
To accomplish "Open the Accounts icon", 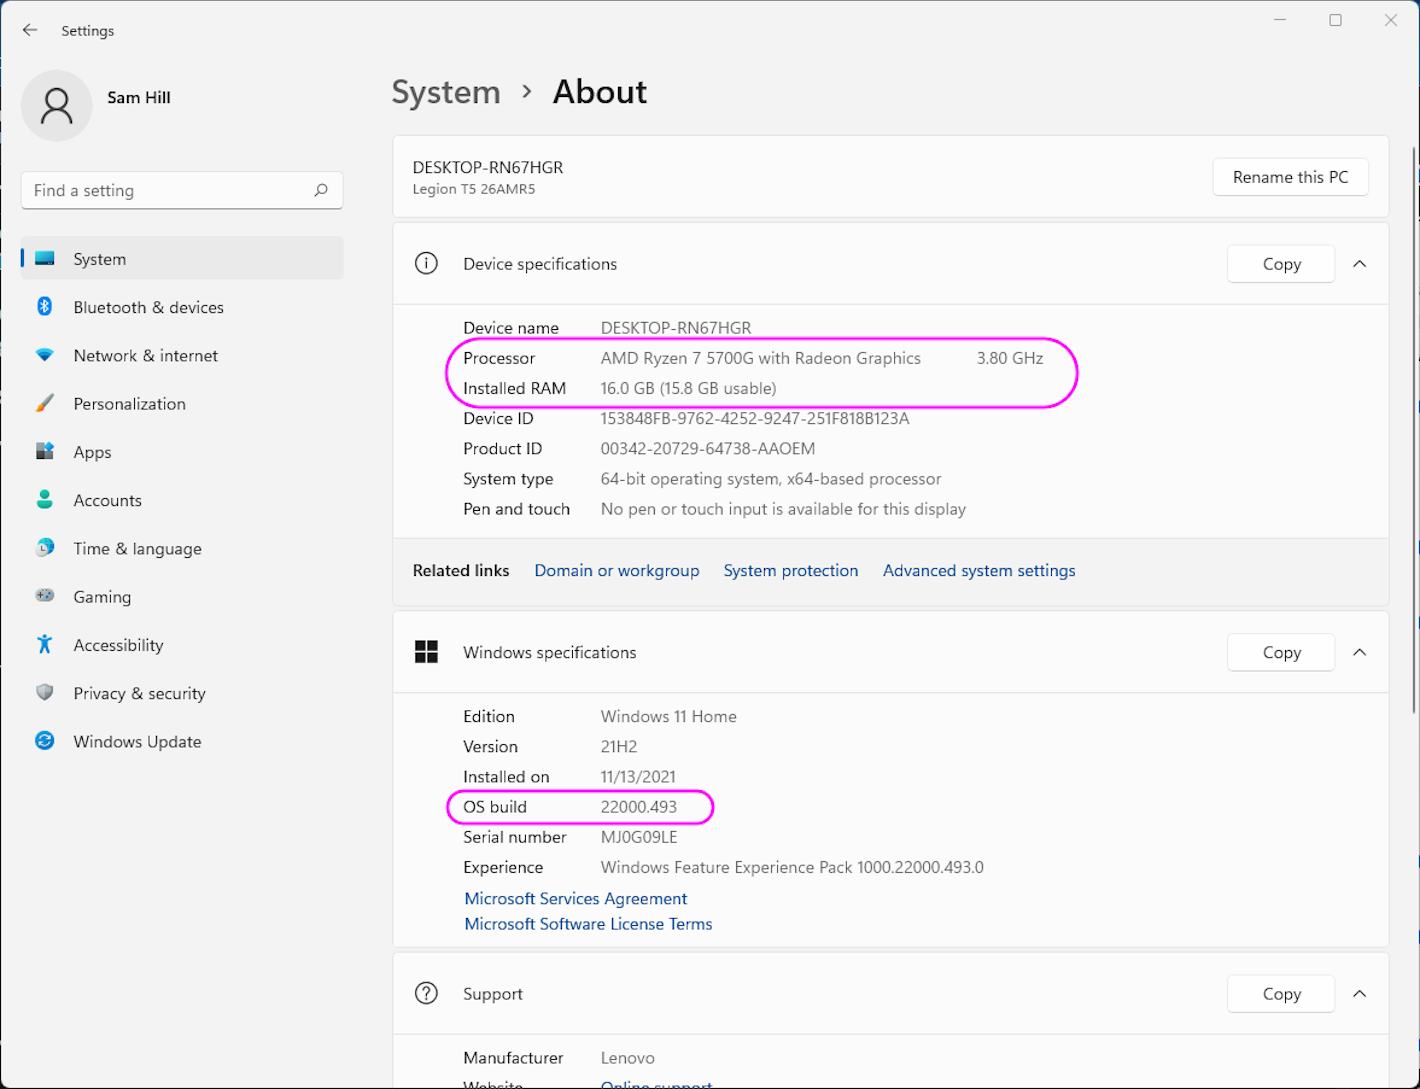I will 45,500.
